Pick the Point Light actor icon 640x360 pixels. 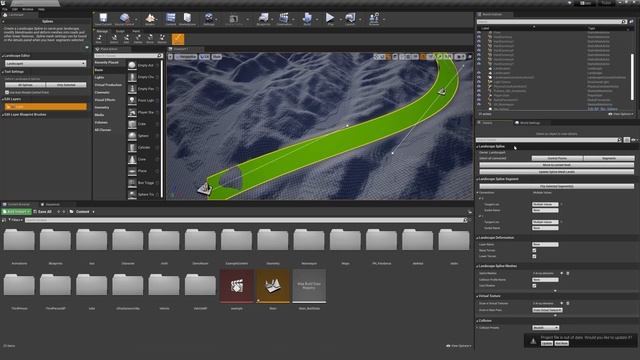[132, 100]
